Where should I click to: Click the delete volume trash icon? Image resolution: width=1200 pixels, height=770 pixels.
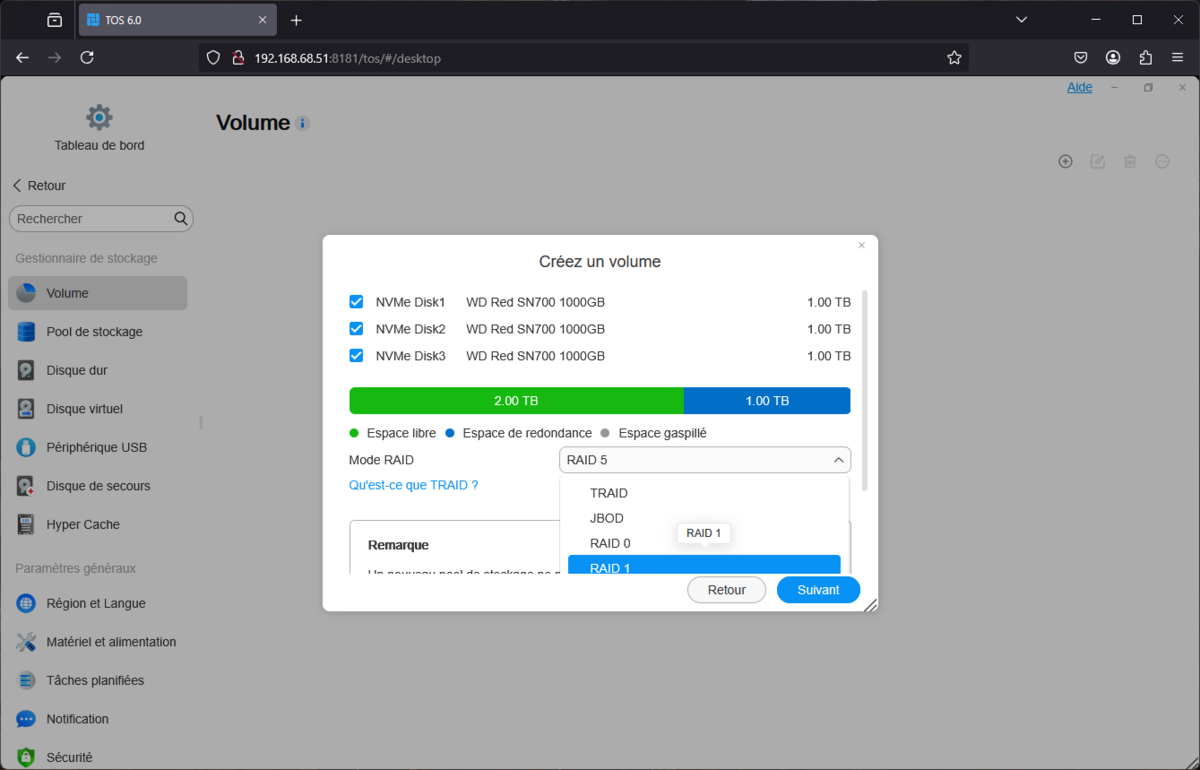pos(1130,161)
